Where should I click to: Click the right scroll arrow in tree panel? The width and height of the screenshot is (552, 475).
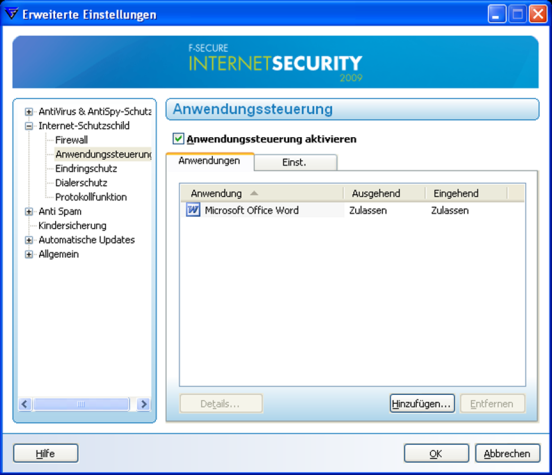pyautogui.click(x=144, y=404)
